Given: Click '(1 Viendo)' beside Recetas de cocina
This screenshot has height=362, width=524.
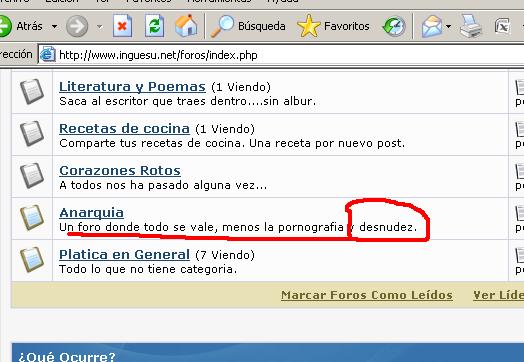Looking at the screenshot, I should (225, 129).
